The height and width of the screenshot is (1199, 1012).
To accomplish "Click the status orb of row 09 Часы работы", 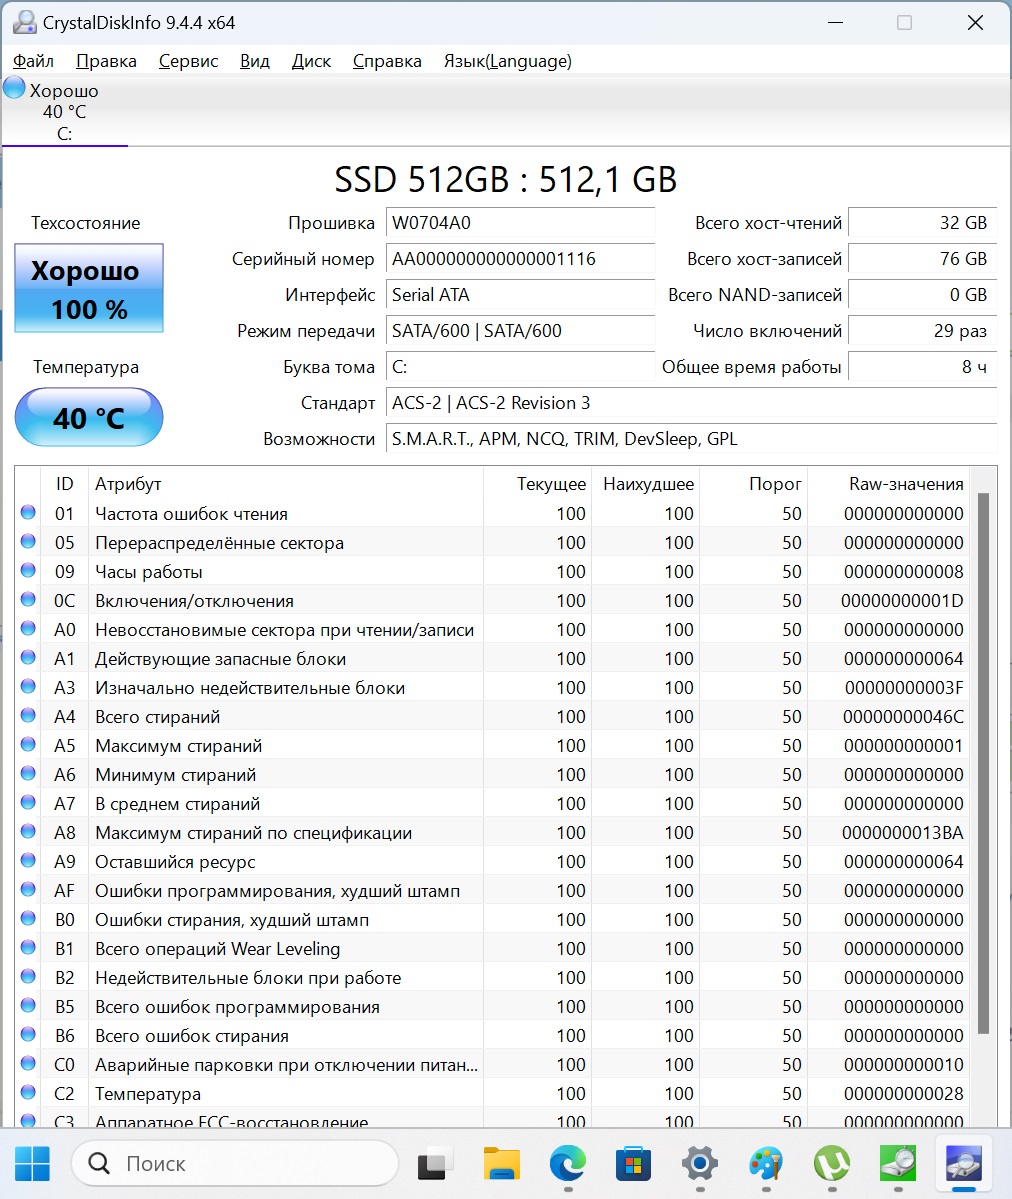I will point(28,570).
